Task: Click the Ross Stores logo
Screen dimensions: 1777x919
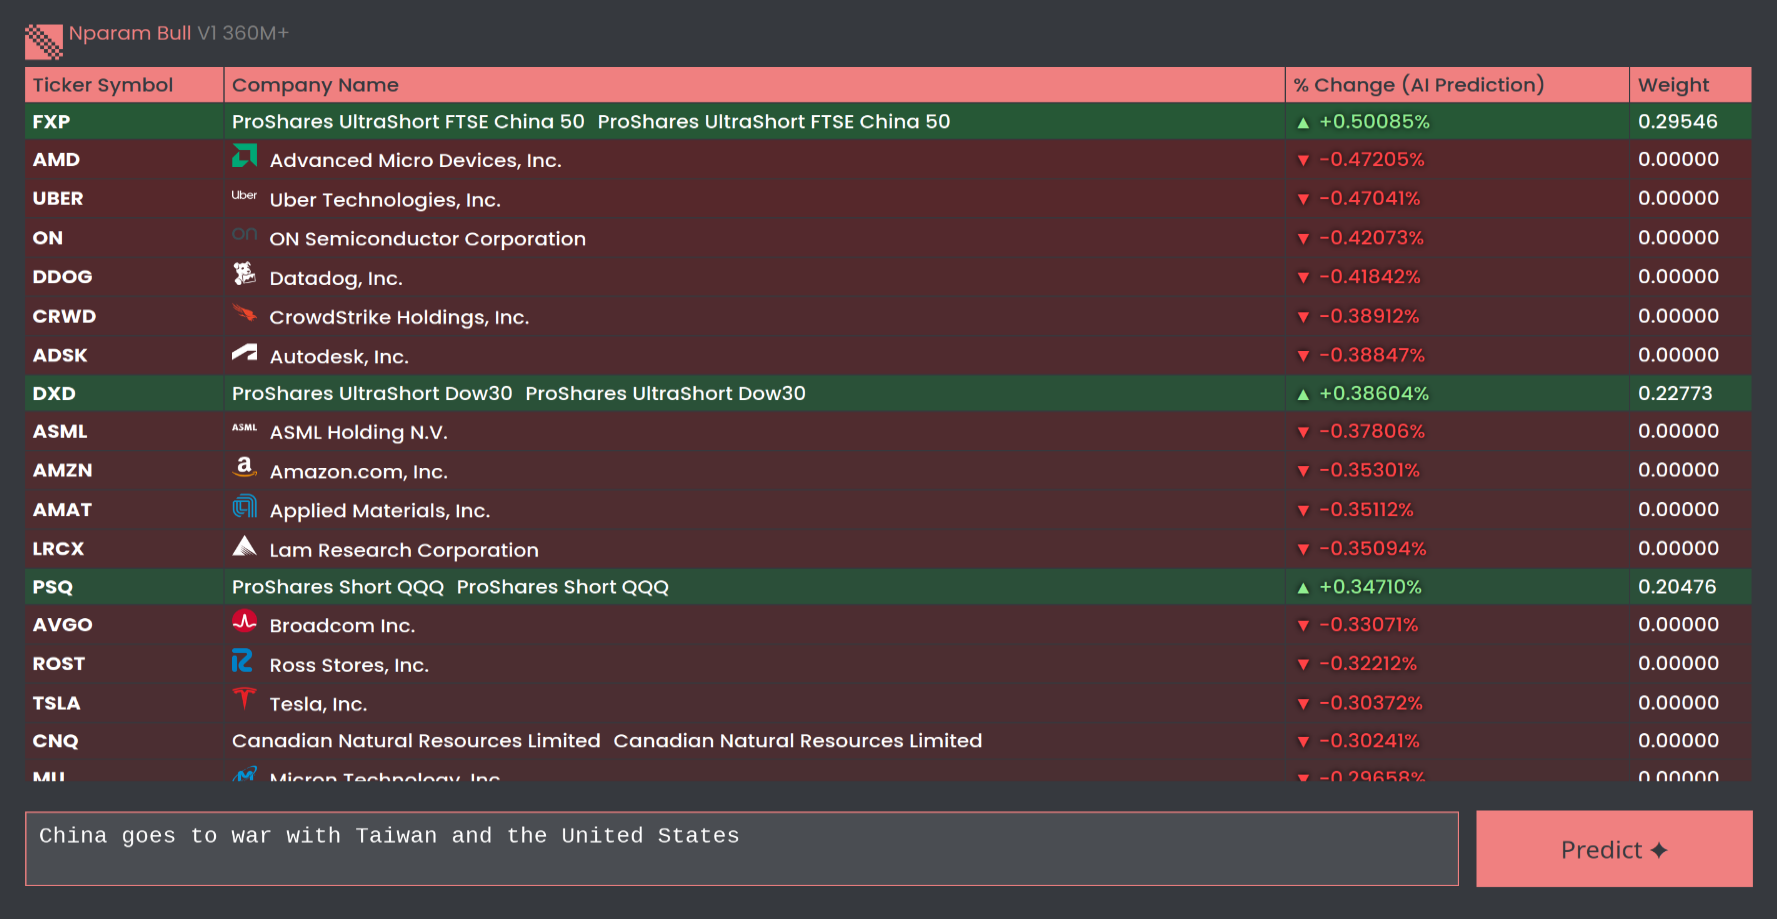Action: pyautogui.click(x=243, y=660)
